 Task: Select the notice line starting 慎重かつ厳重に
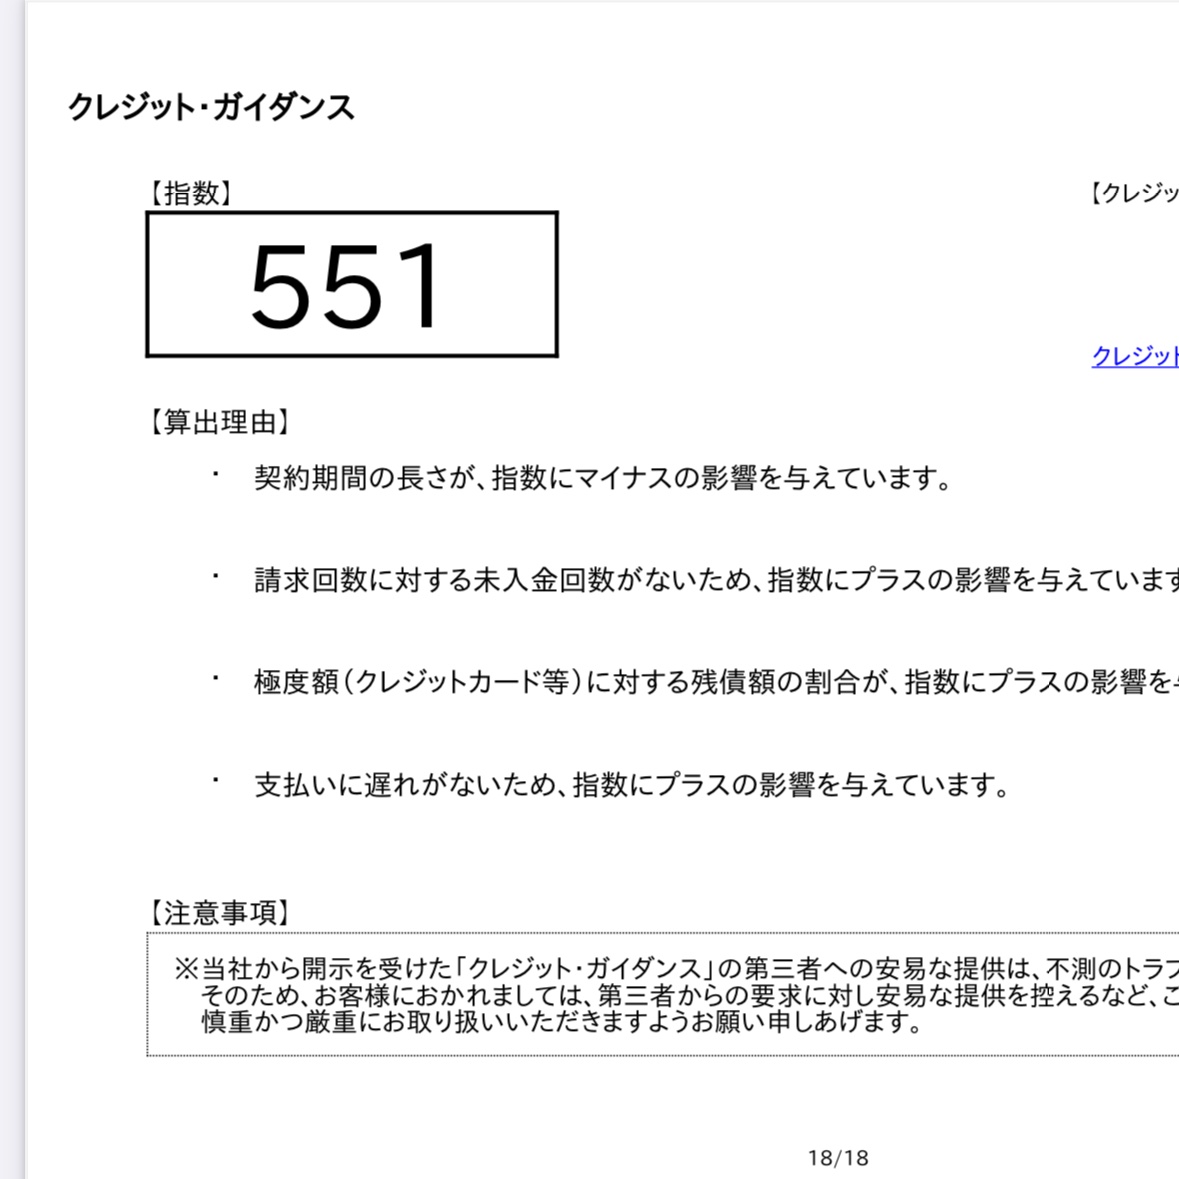point(562,1022)
